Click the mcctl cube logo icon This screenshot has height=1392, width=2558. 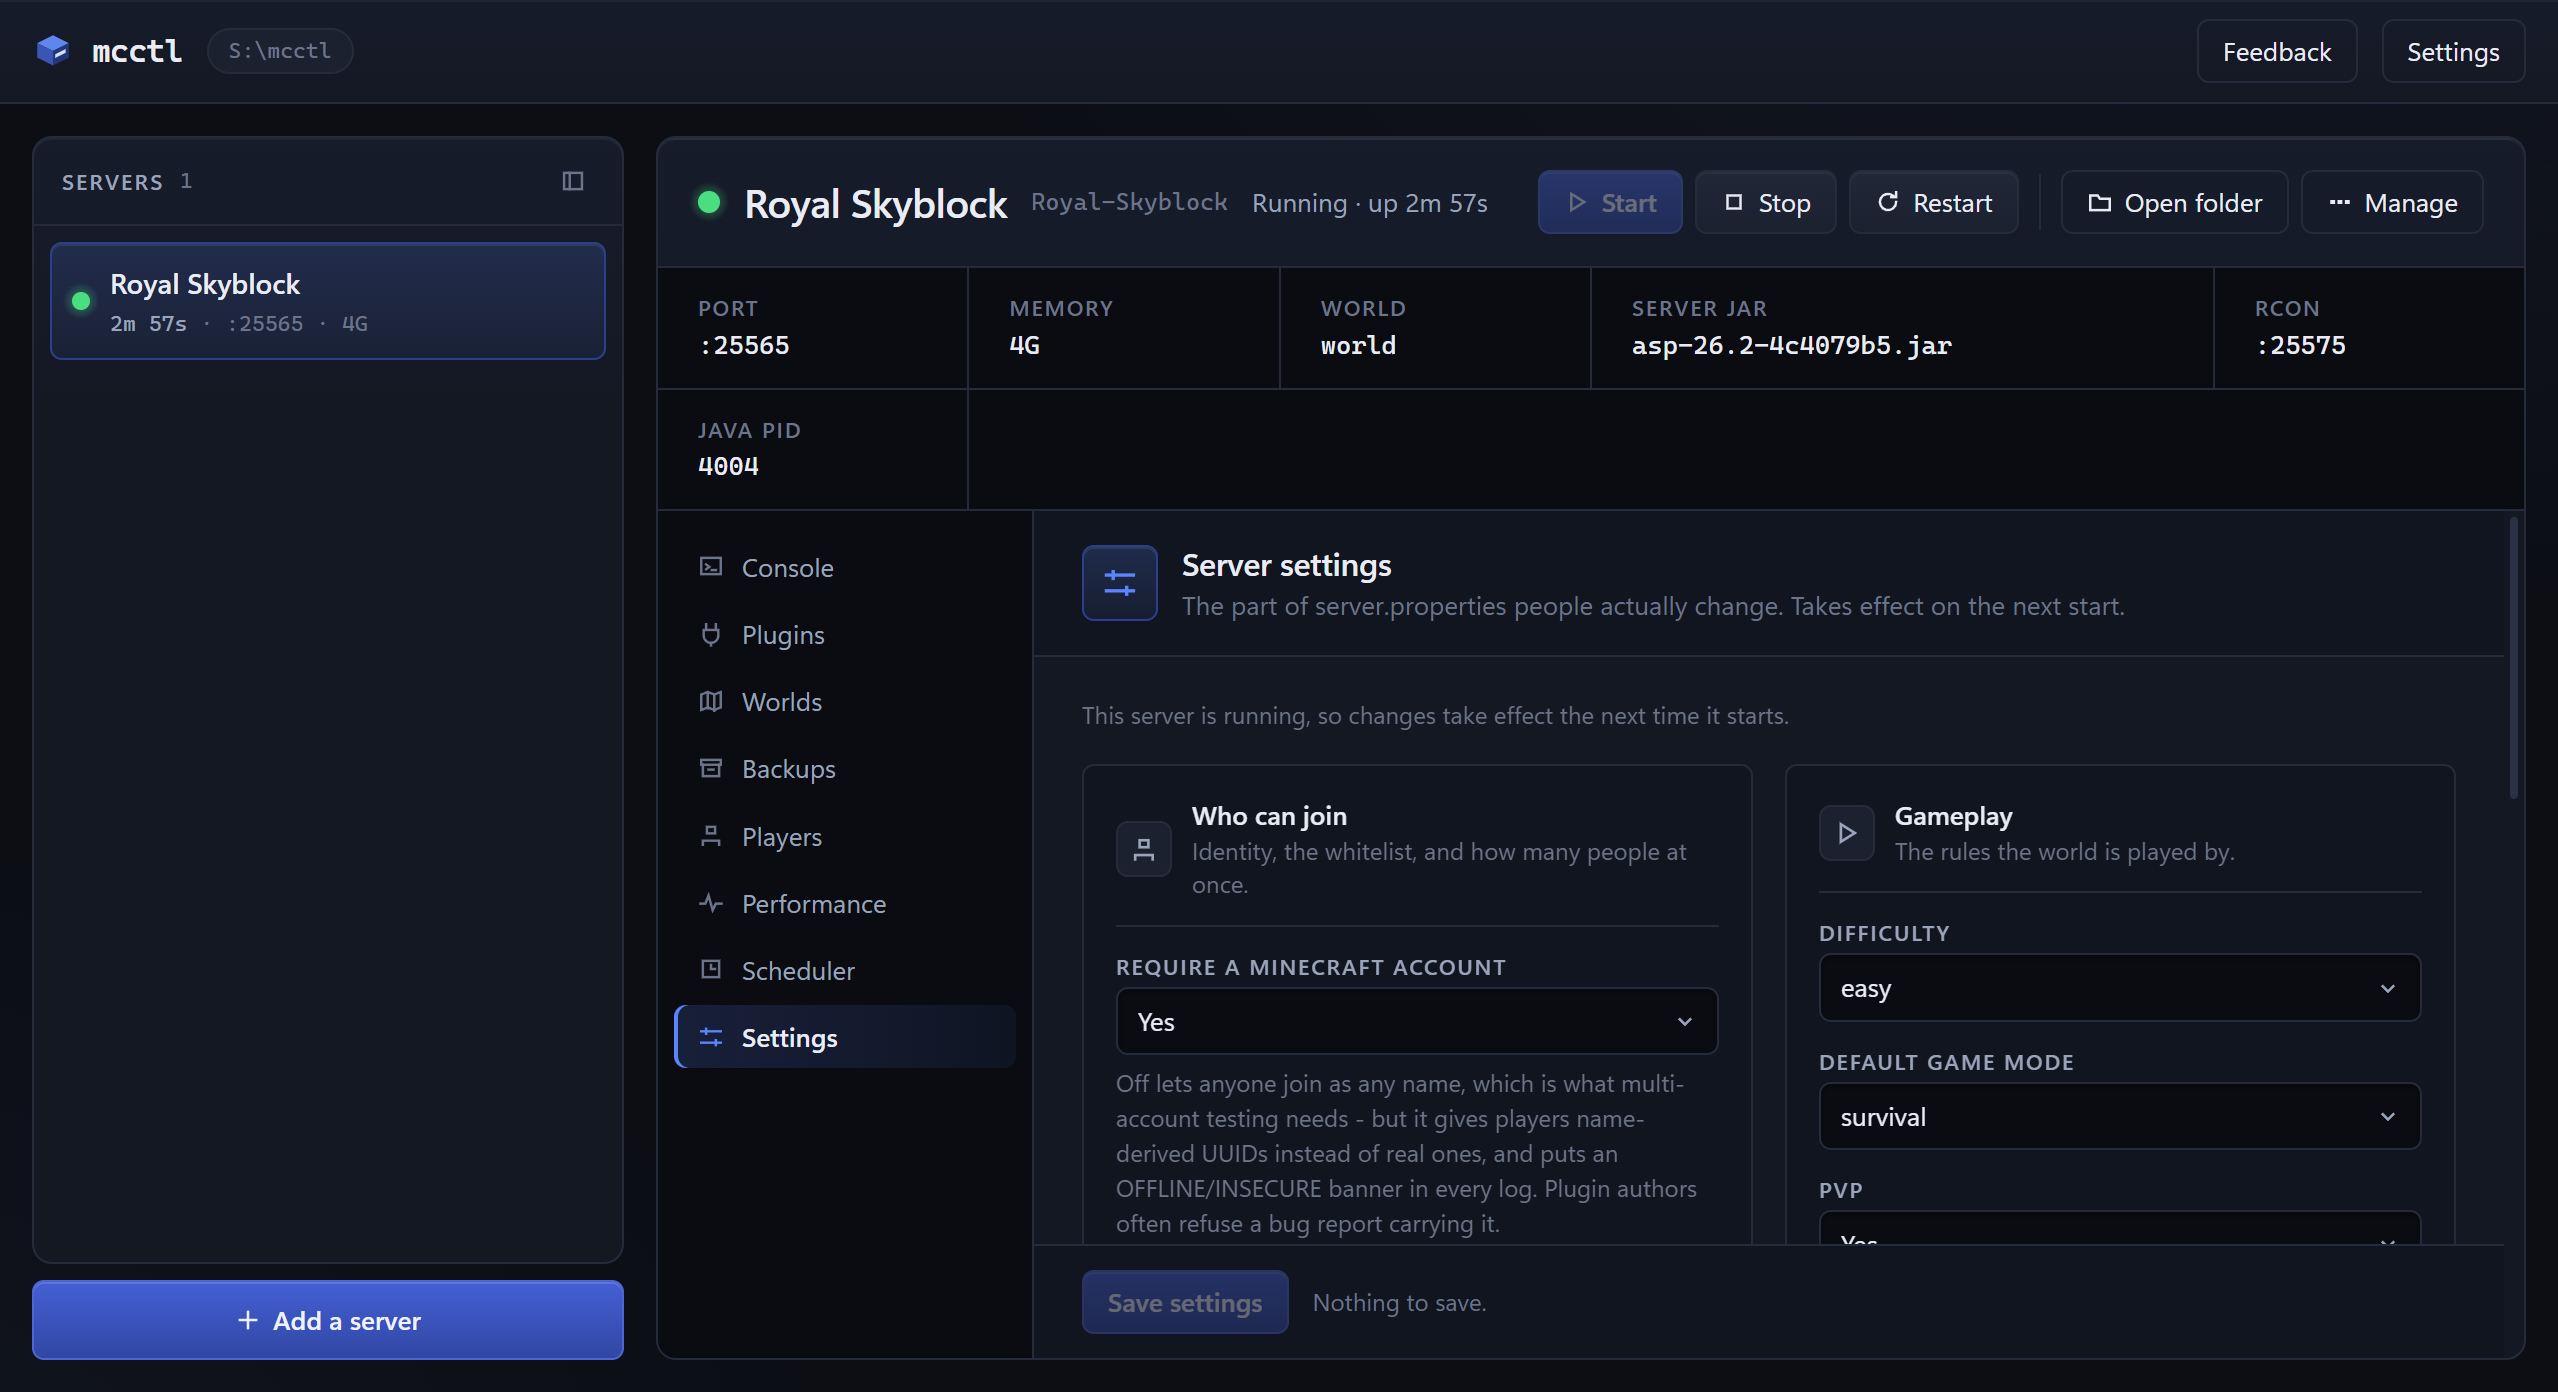(52, 51)
